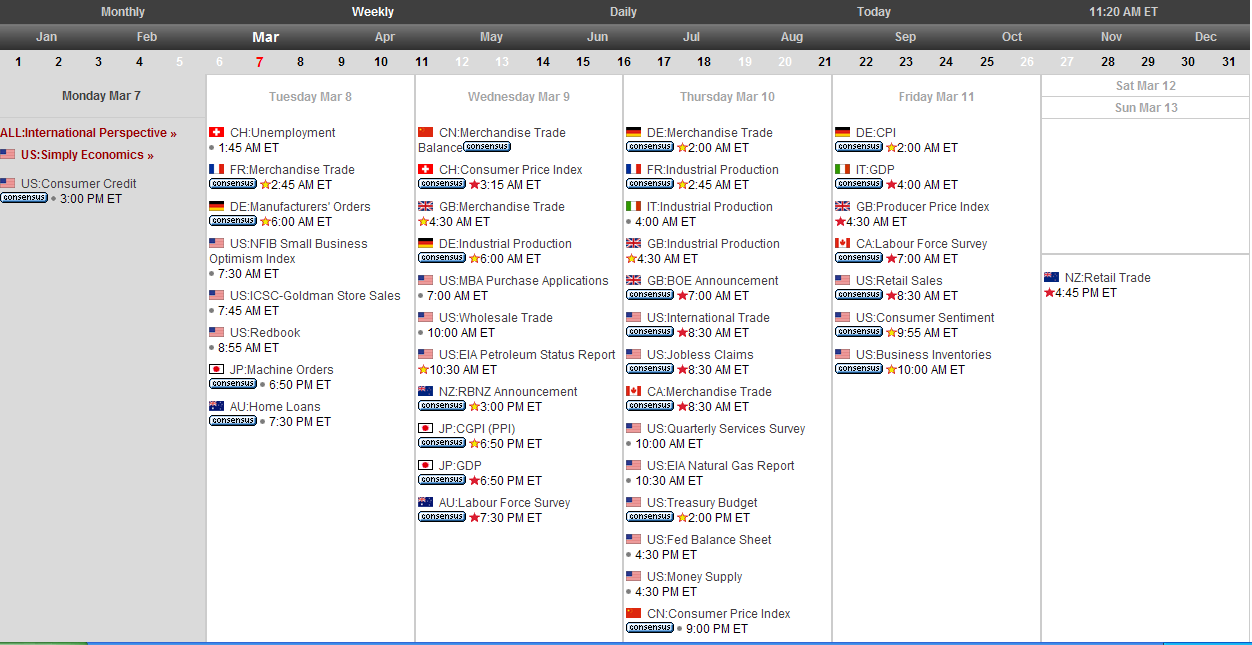Open the US:Jobless Claims event
The width and height of the screenshot is (1252, 645).
[x=699, y=355]
